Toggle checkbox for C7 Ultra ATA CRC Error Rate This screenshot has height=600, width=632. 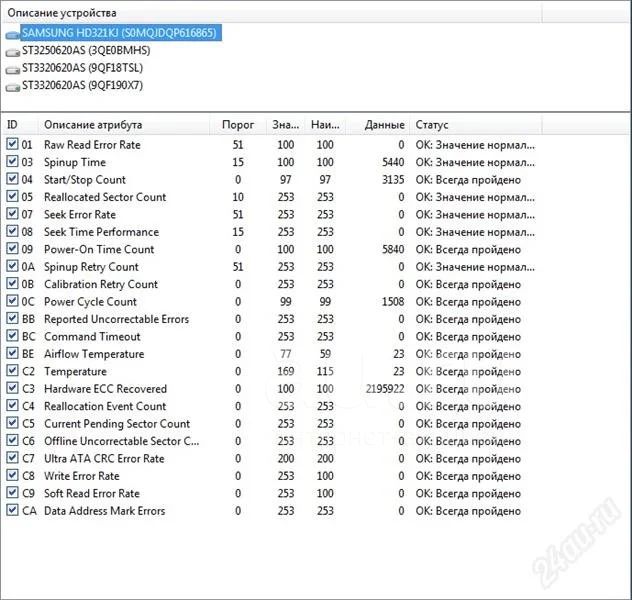12,457
